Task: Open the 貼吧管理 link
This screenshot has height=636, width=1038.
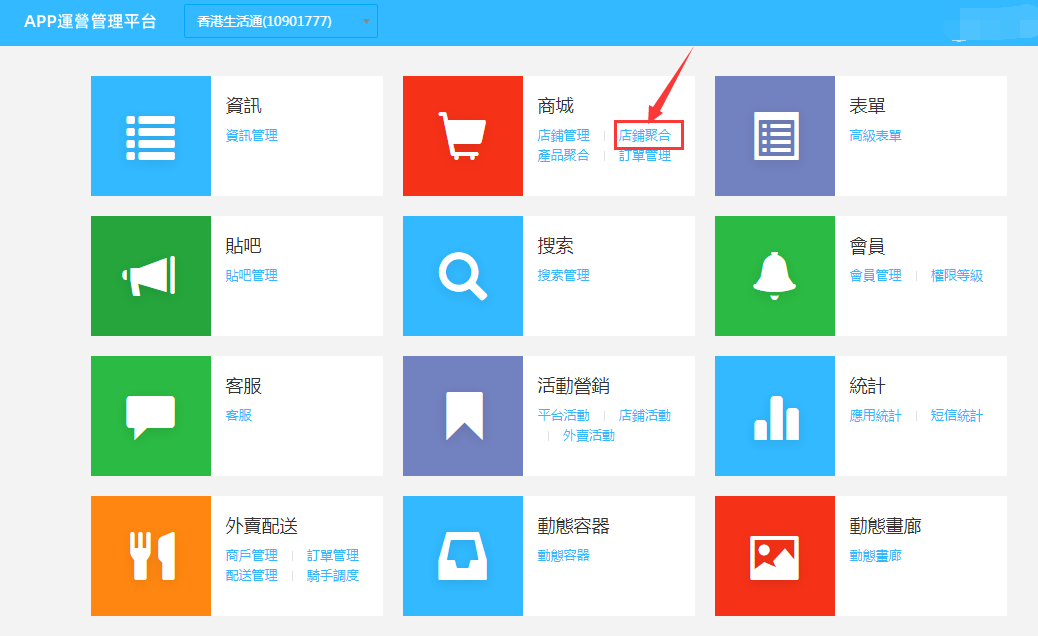Action: (x=252, y=275)
